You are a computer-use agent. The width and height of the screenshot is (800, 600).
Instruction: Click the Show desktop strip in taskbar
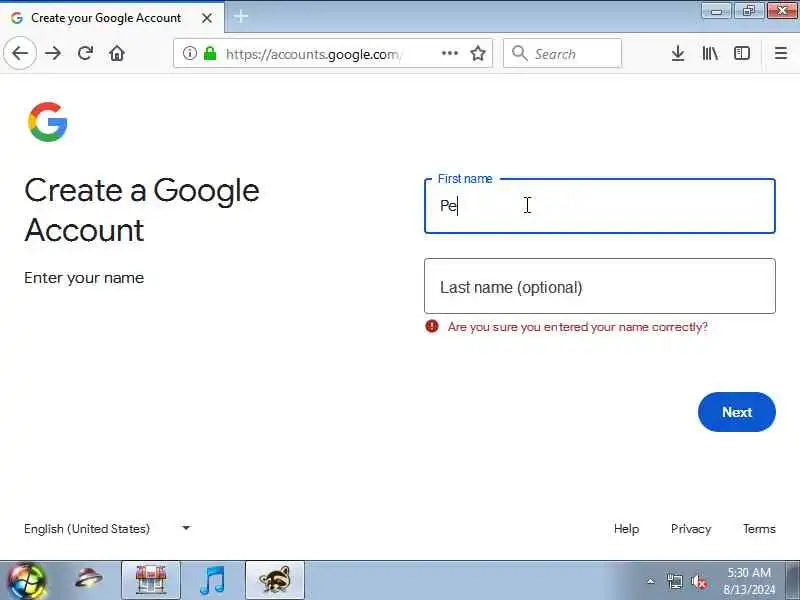[x=793, y=580]
